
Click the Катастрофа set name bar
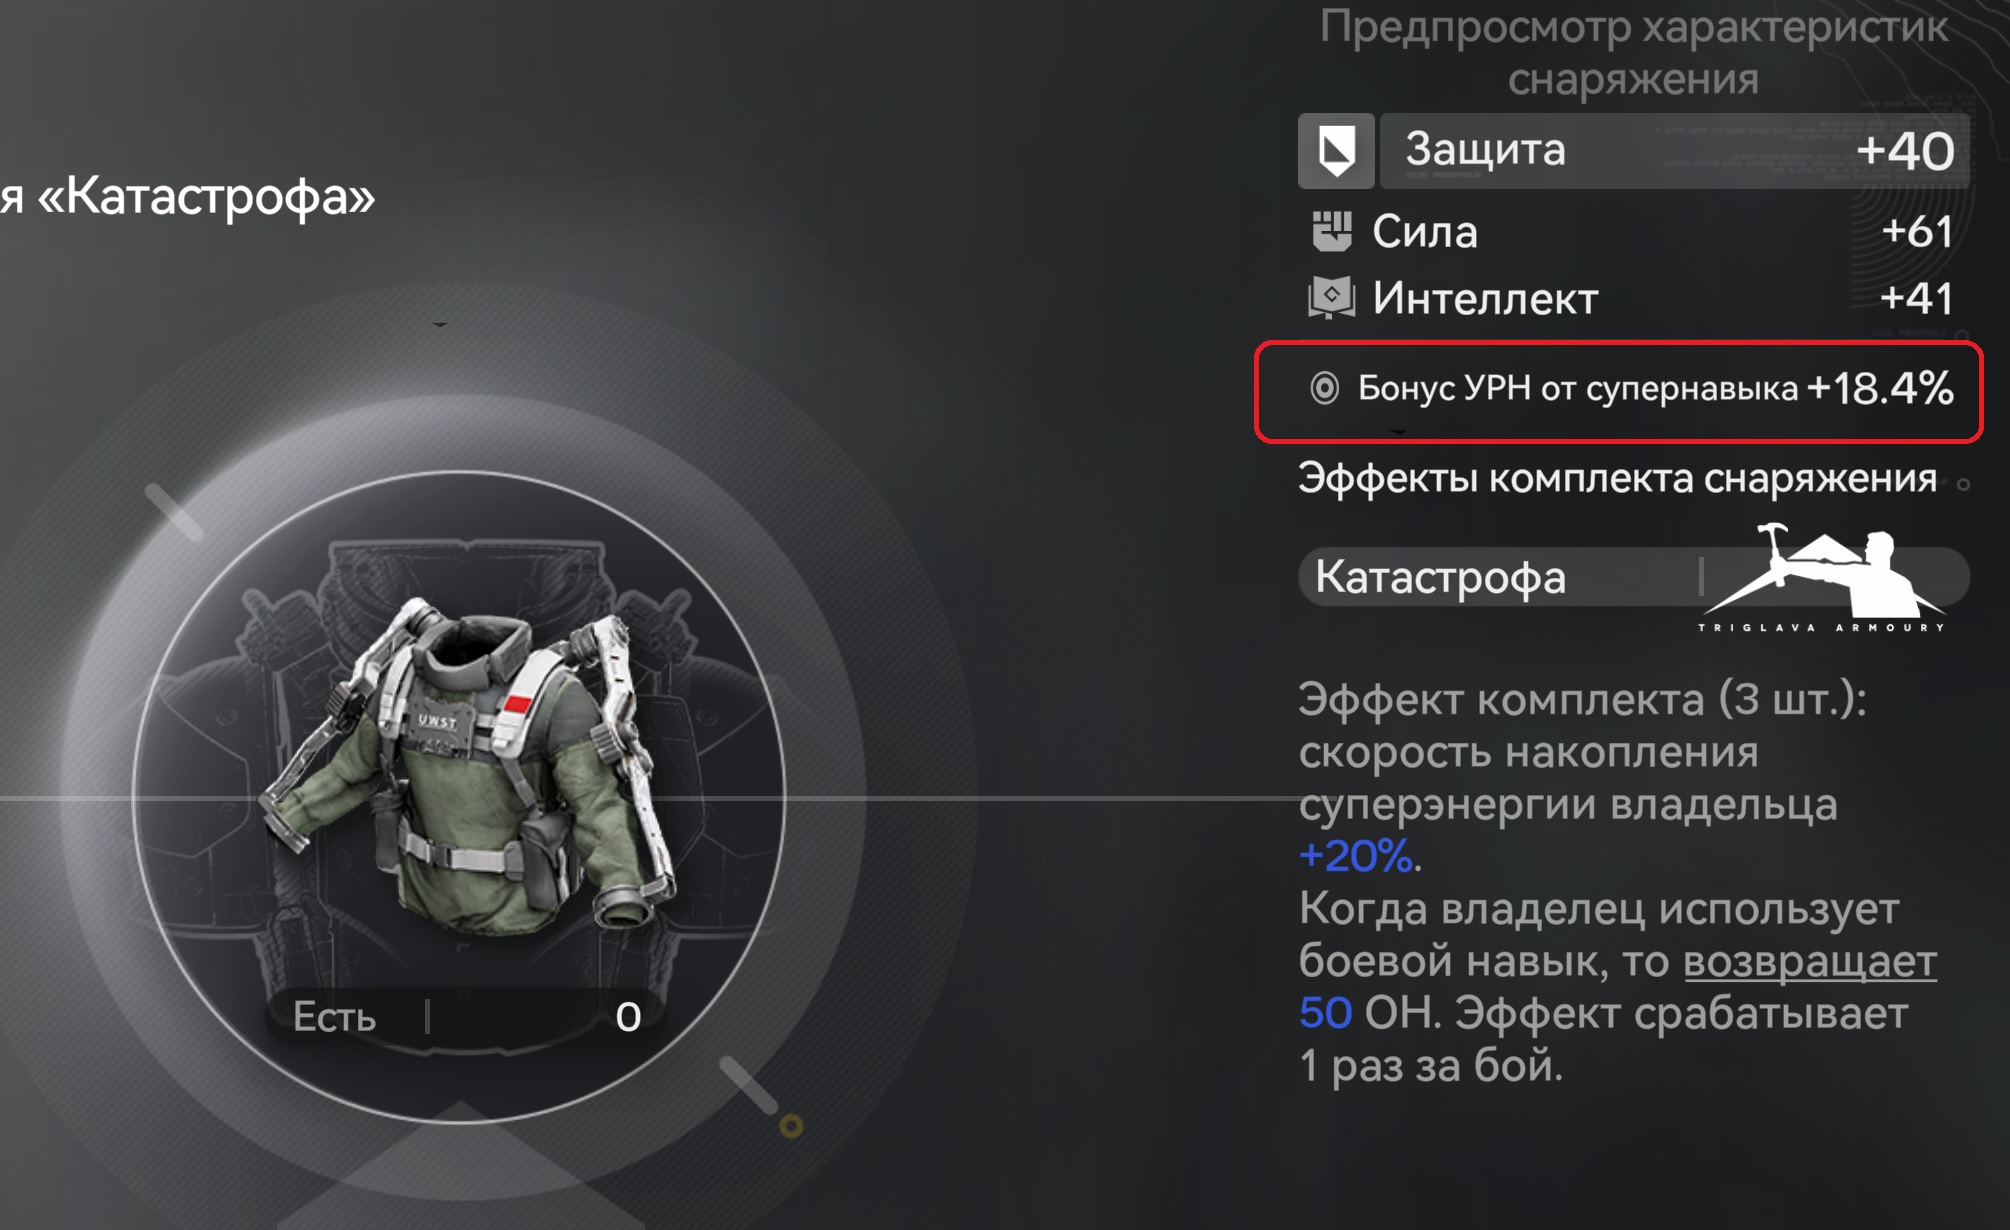(1634, 577)
